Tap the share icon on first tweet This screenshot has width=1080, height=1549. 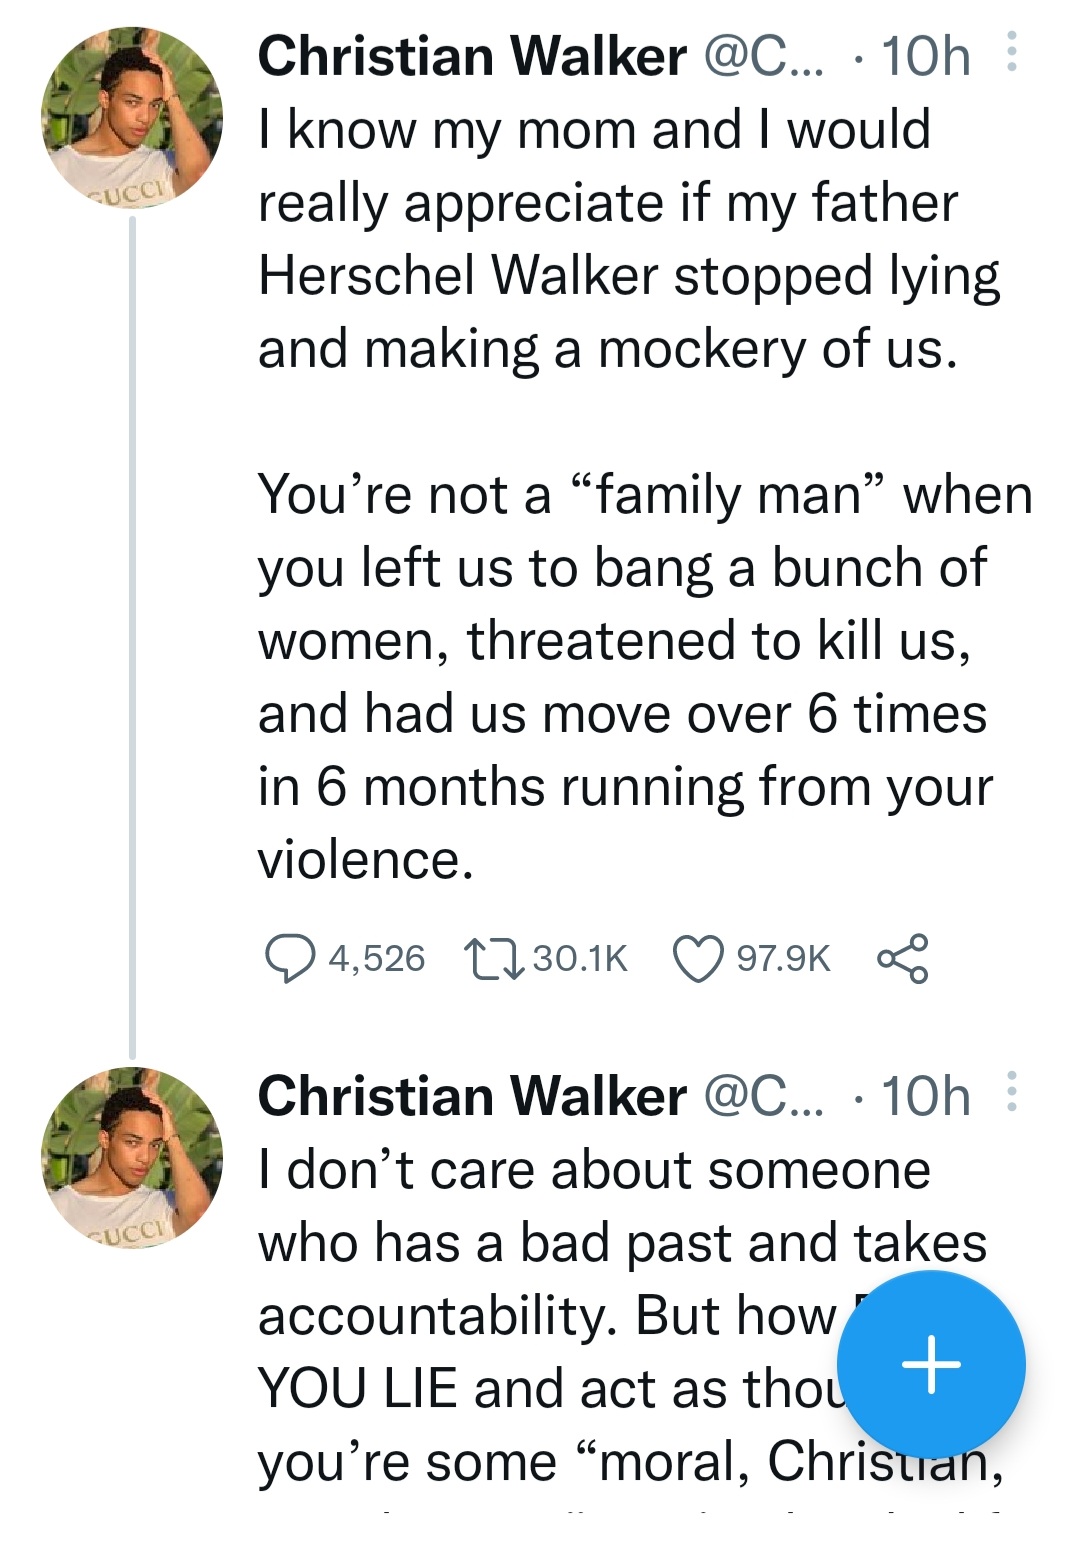point(903,958)
